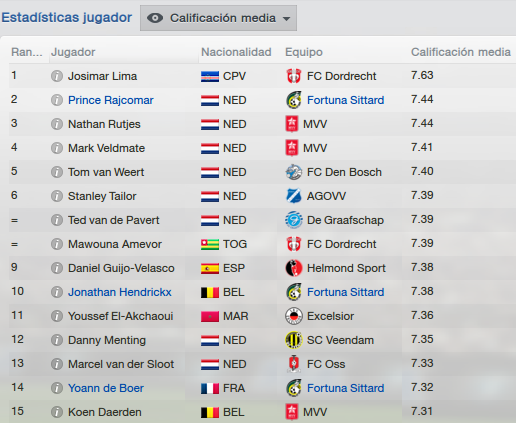Open Calificación media dropdown arrow
The image size is (516, 423).
pyautogui.click(x=286, y=19)
